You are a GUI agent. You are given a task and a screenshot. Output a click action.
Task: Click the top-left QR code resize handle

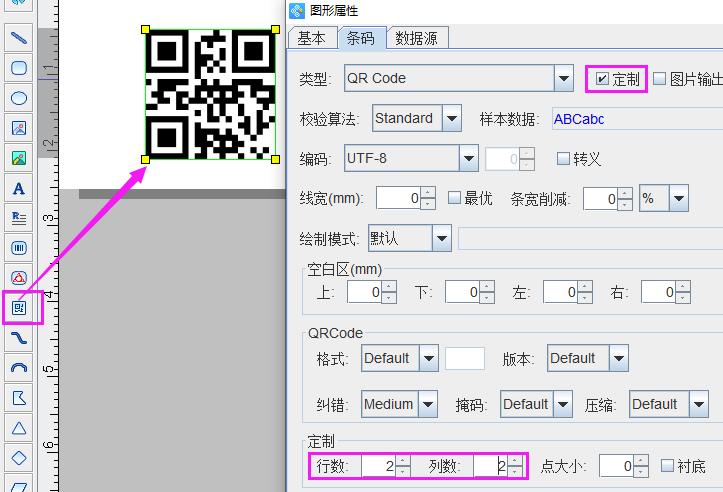[x=145, y=30]
